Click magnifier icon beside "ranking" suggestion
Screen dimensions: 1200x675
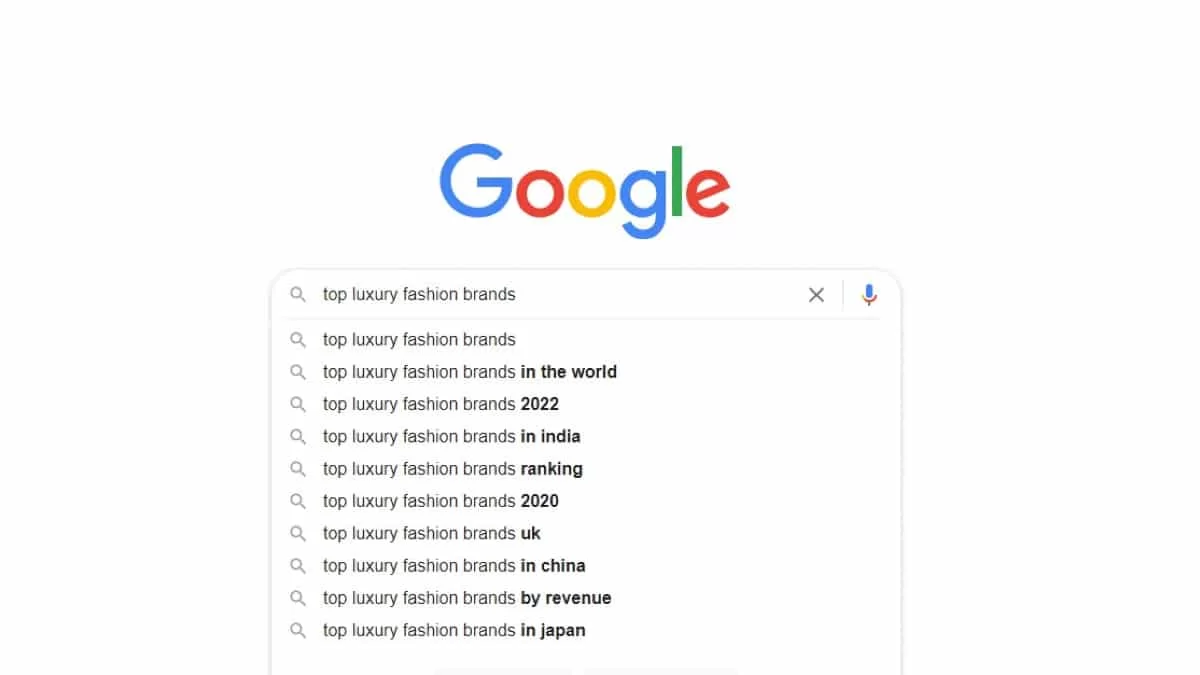(x=297, y=469)
